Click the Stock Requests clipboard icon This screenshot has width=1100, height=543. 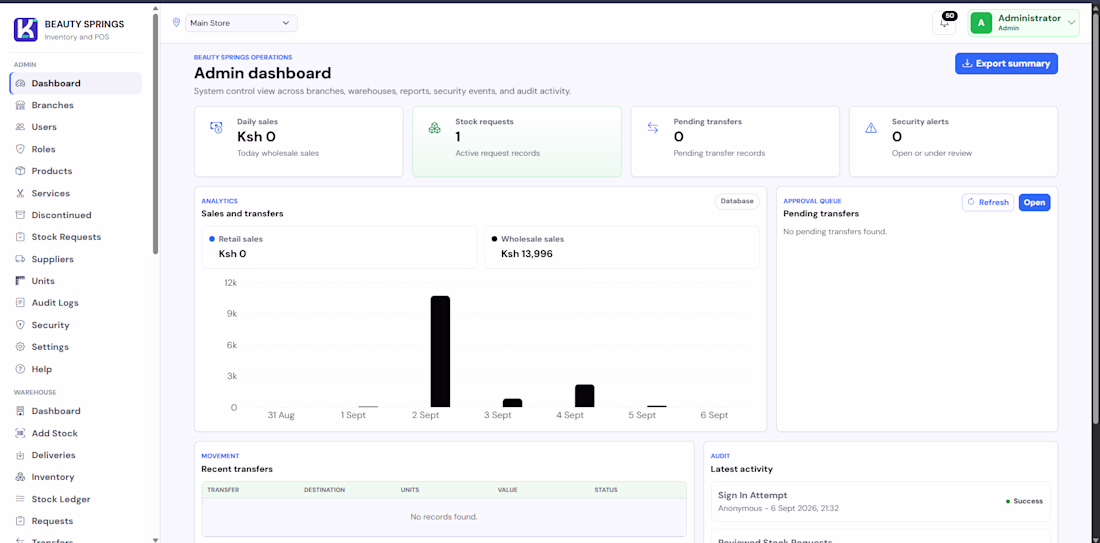(x=20, y=237)
